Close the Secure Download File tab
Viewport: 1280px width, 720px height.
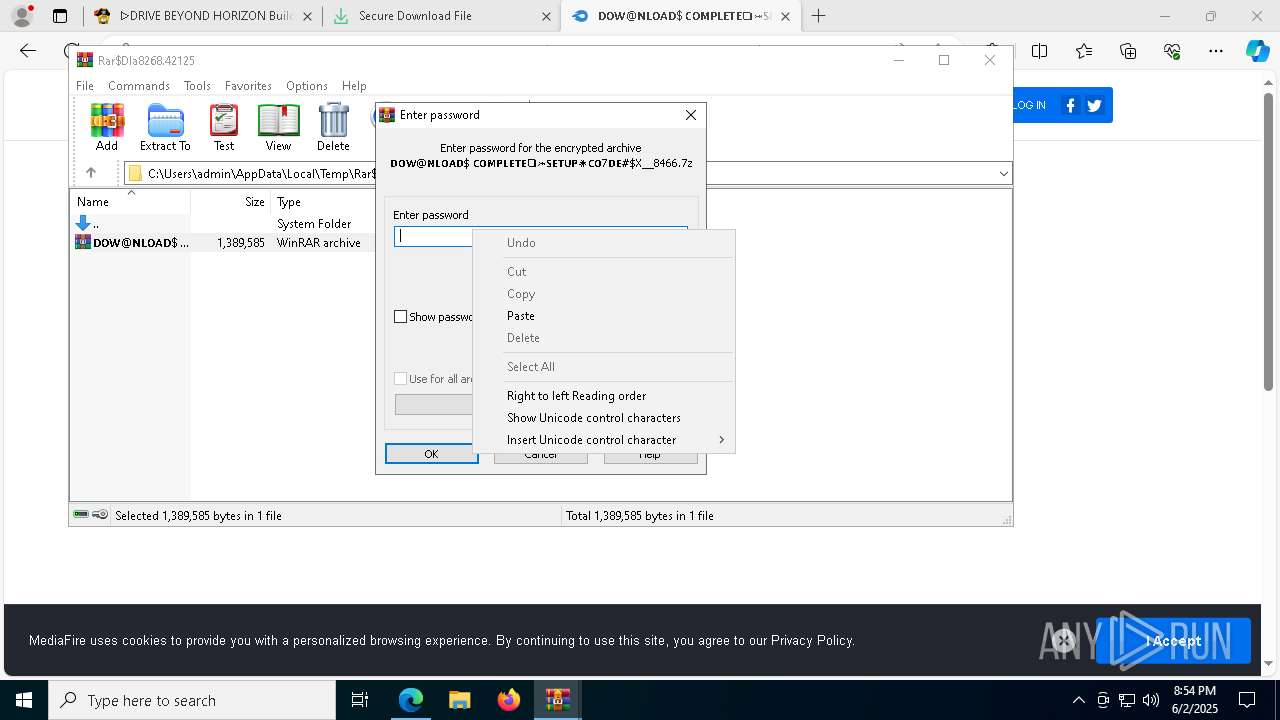coord(546,16)
